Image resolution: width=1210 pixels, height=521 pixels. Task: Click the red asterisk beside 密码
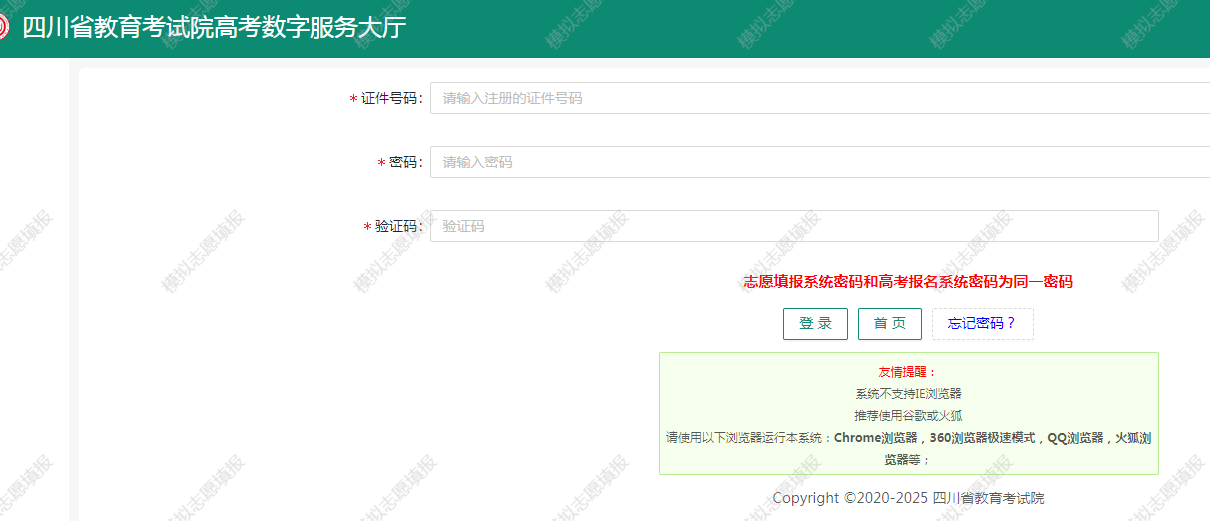coord(381,164)
